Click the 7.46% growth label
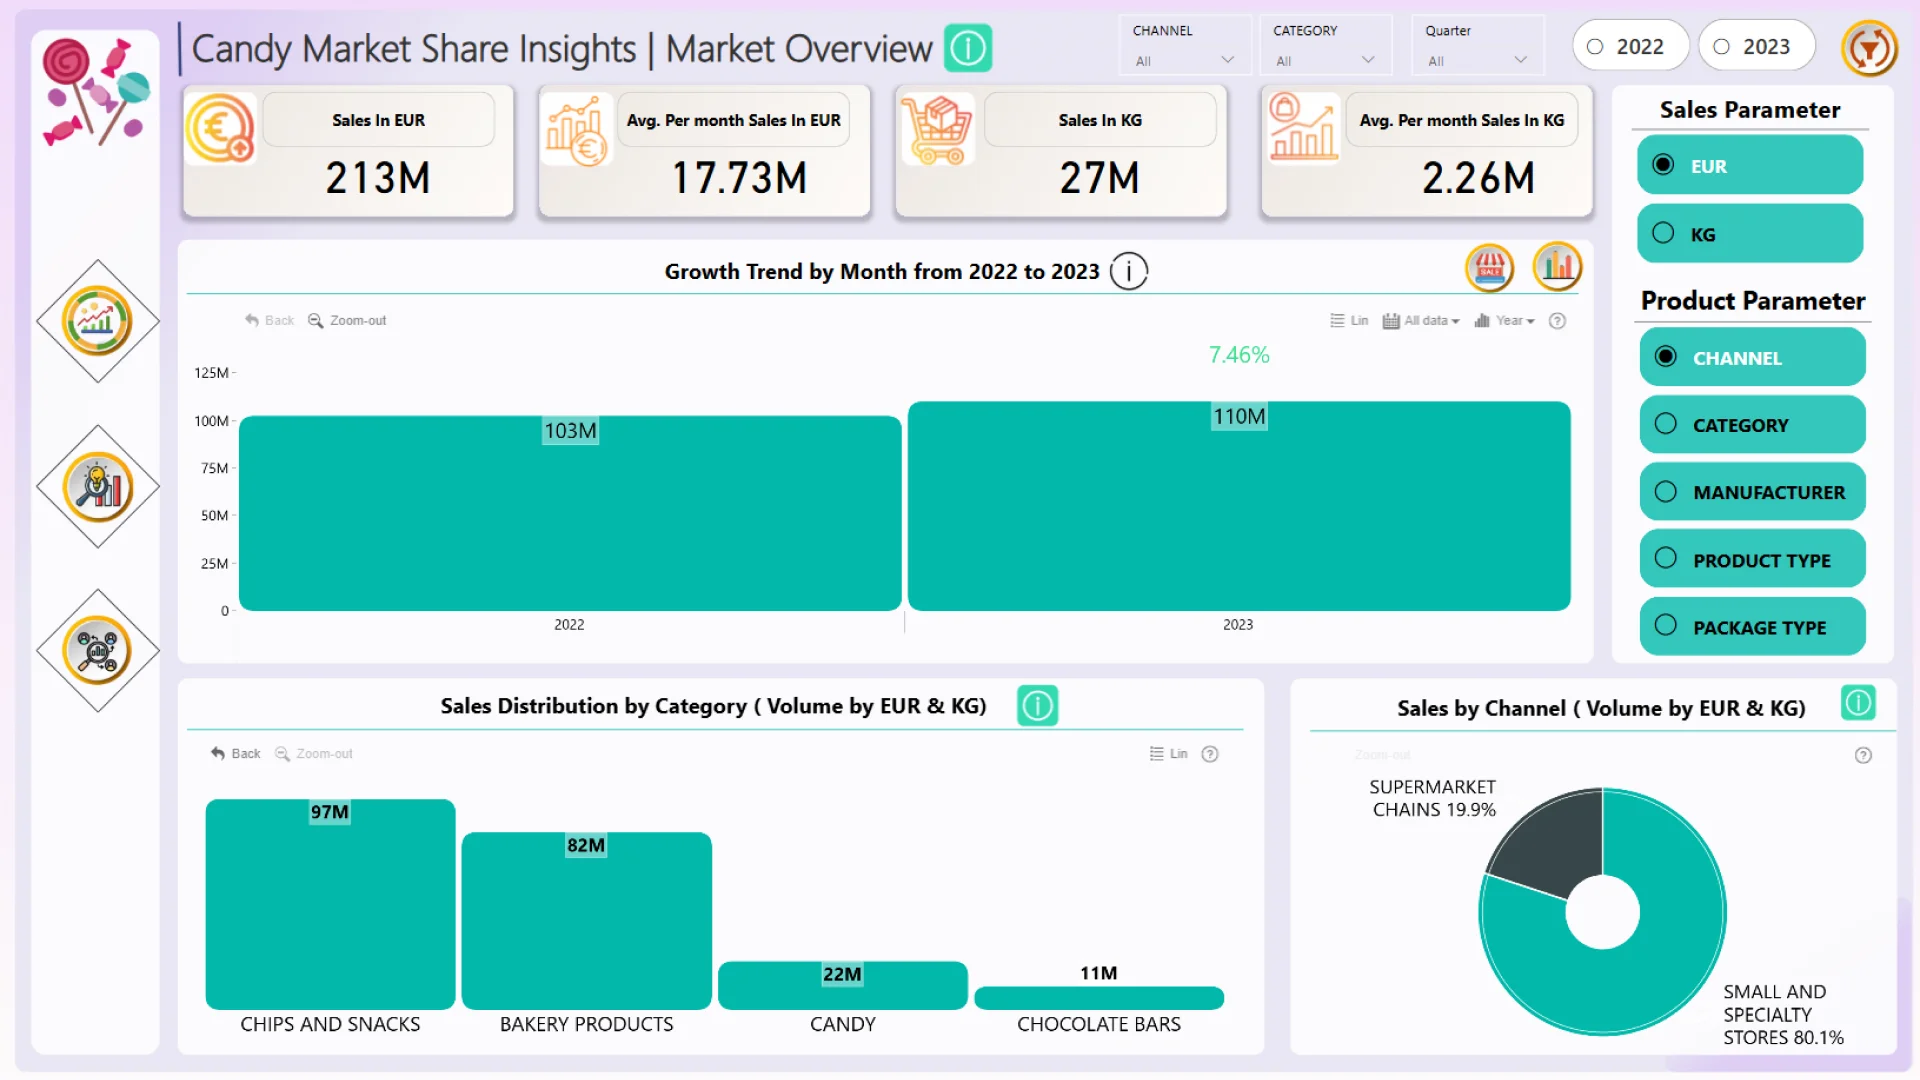1920x1080 pixels. pyautogui.click(x=1239, y=355)
